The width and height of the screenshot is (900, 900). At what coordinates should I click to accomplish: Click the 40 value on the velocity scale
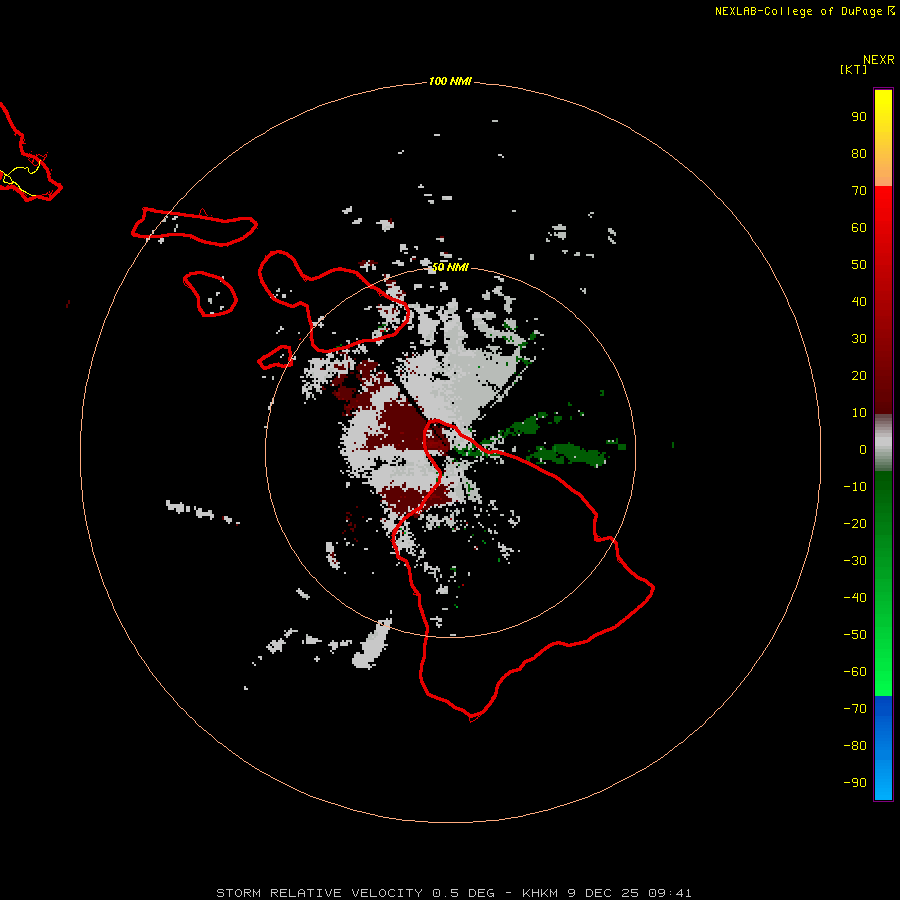(x=859, y=302)
